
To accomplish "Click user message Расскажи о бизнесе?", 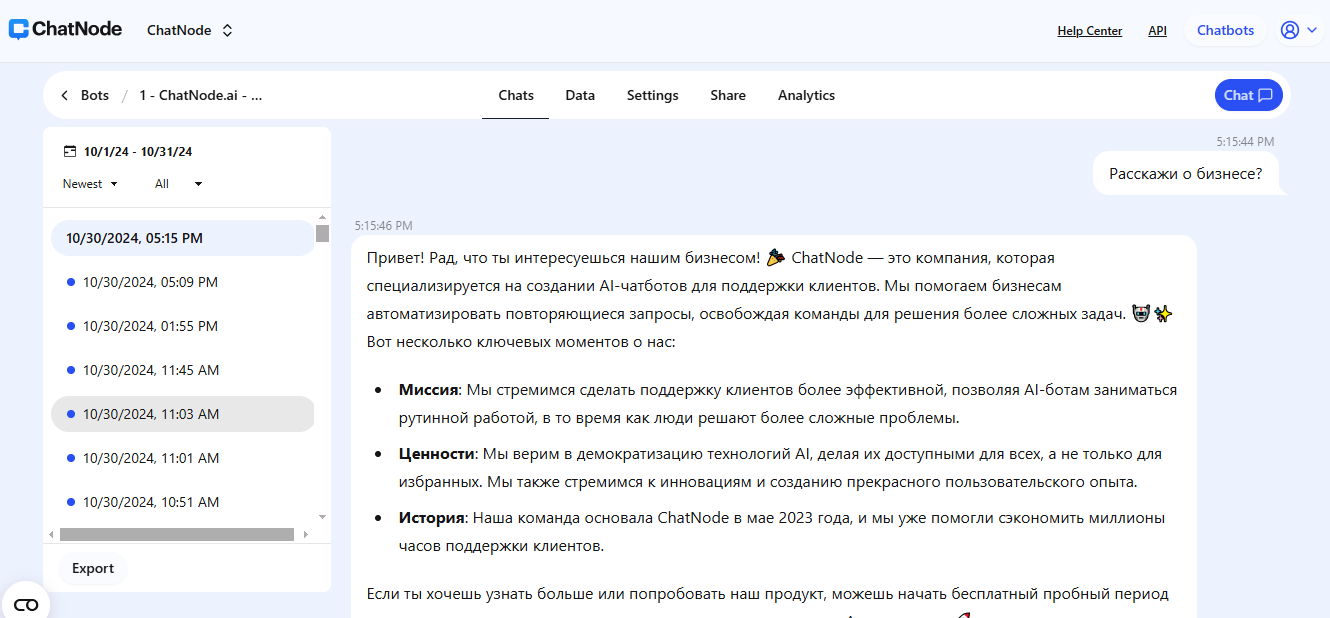I will (x=1185, y=174).
